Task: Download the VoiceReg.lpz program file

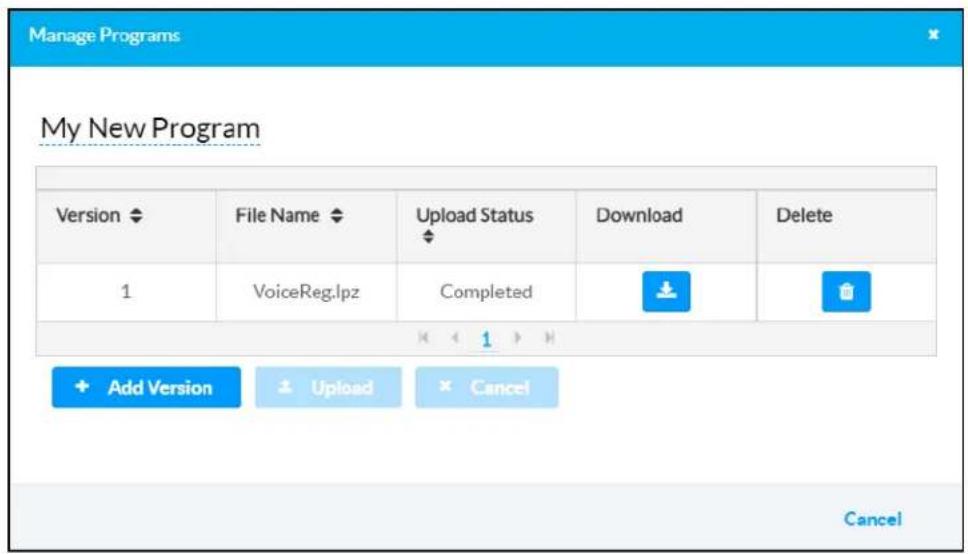Action: (666, 292)
